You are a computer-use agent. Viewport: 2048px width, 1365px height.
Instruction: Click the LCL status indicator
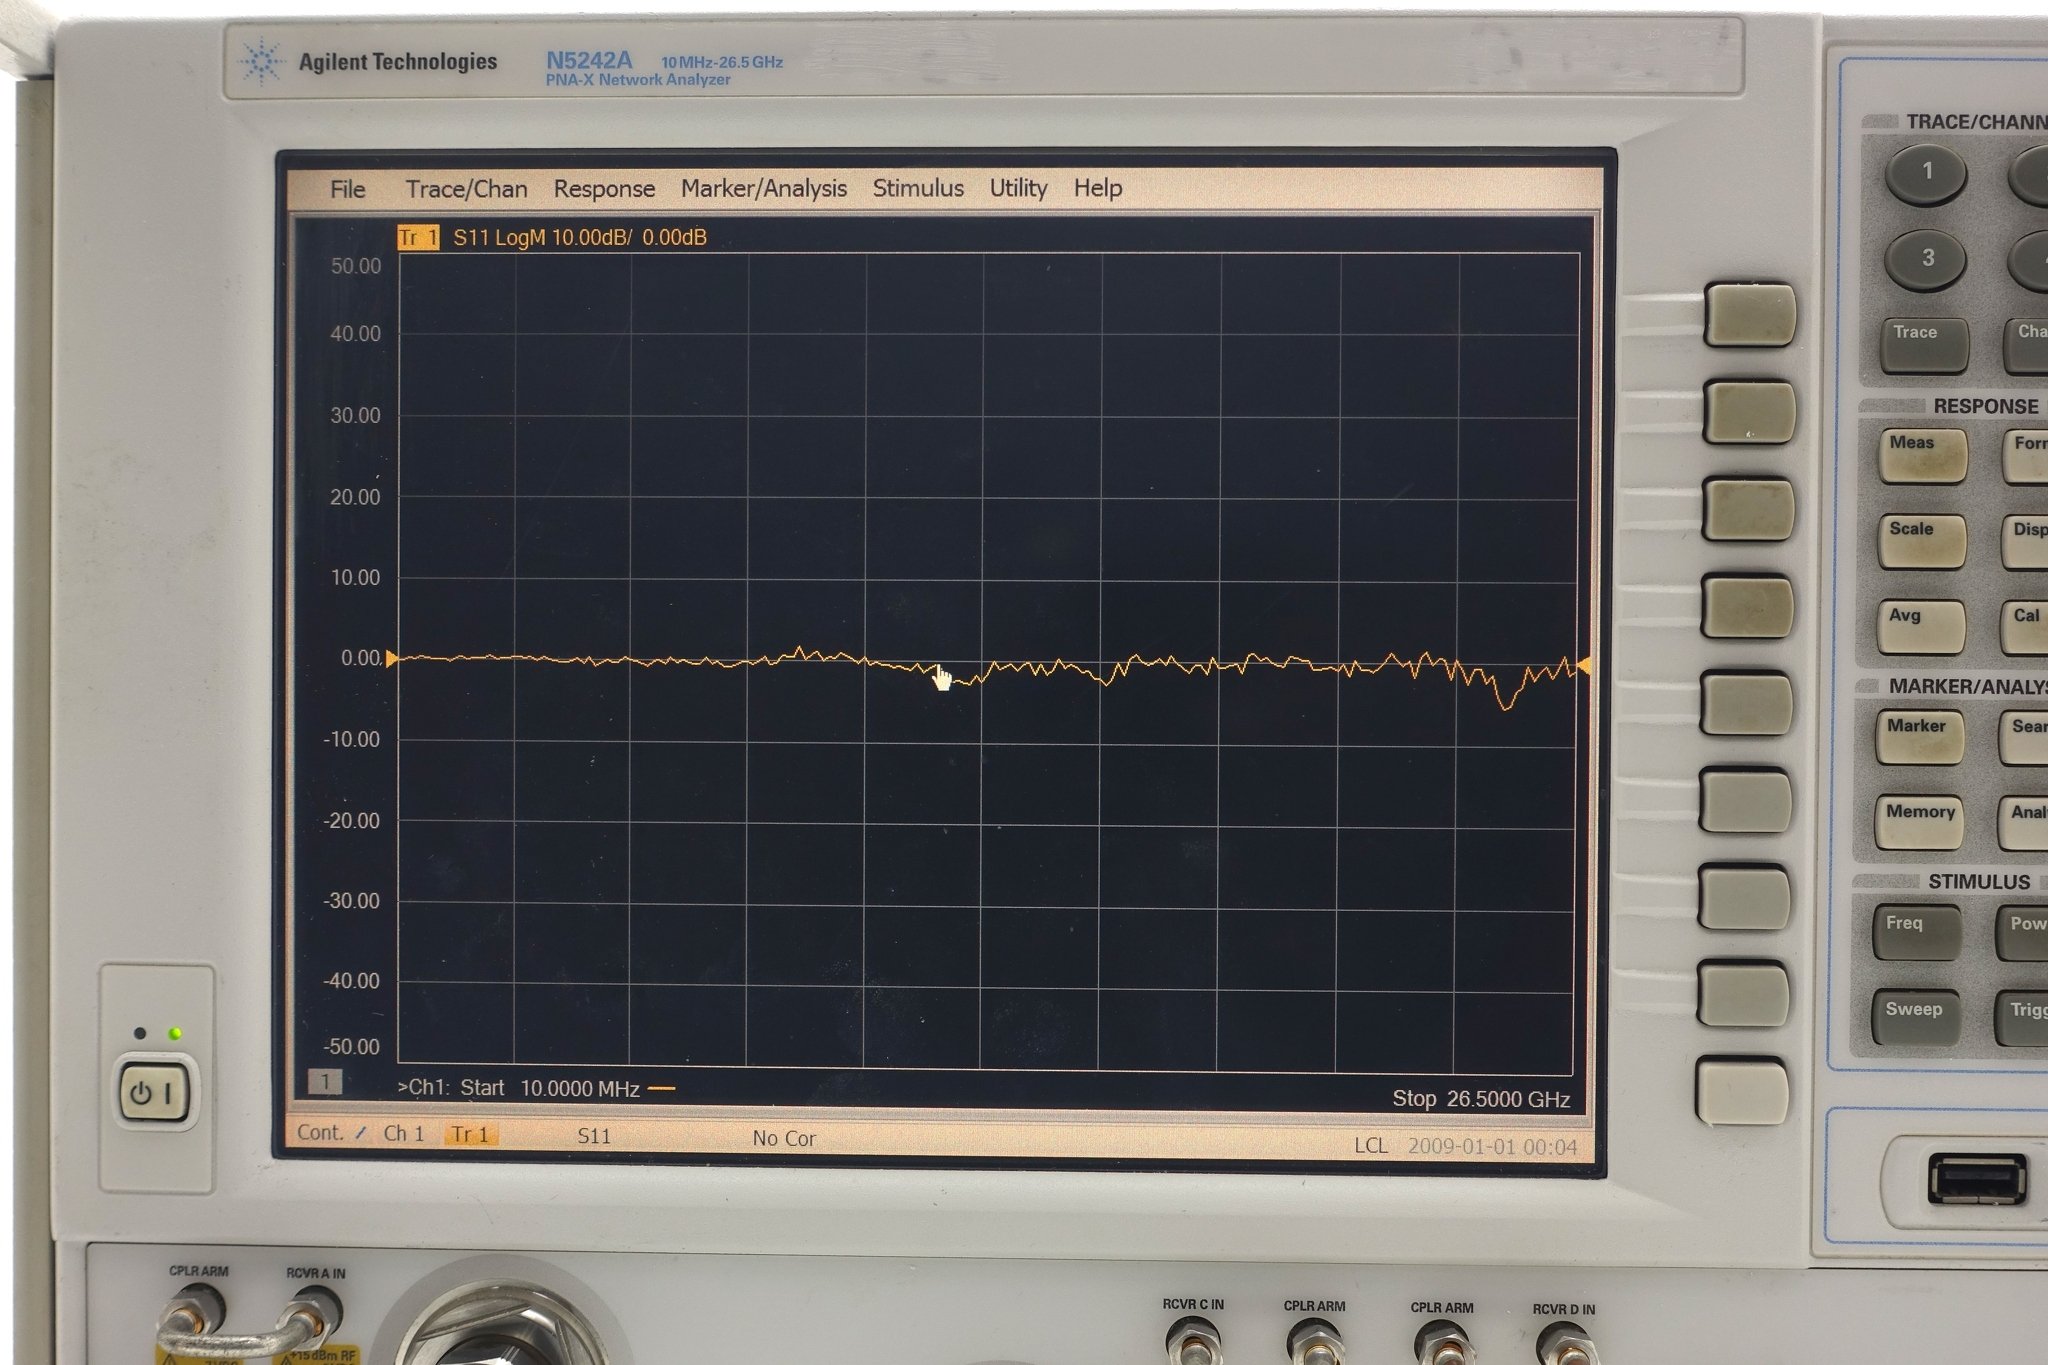click(1371, 1146)
